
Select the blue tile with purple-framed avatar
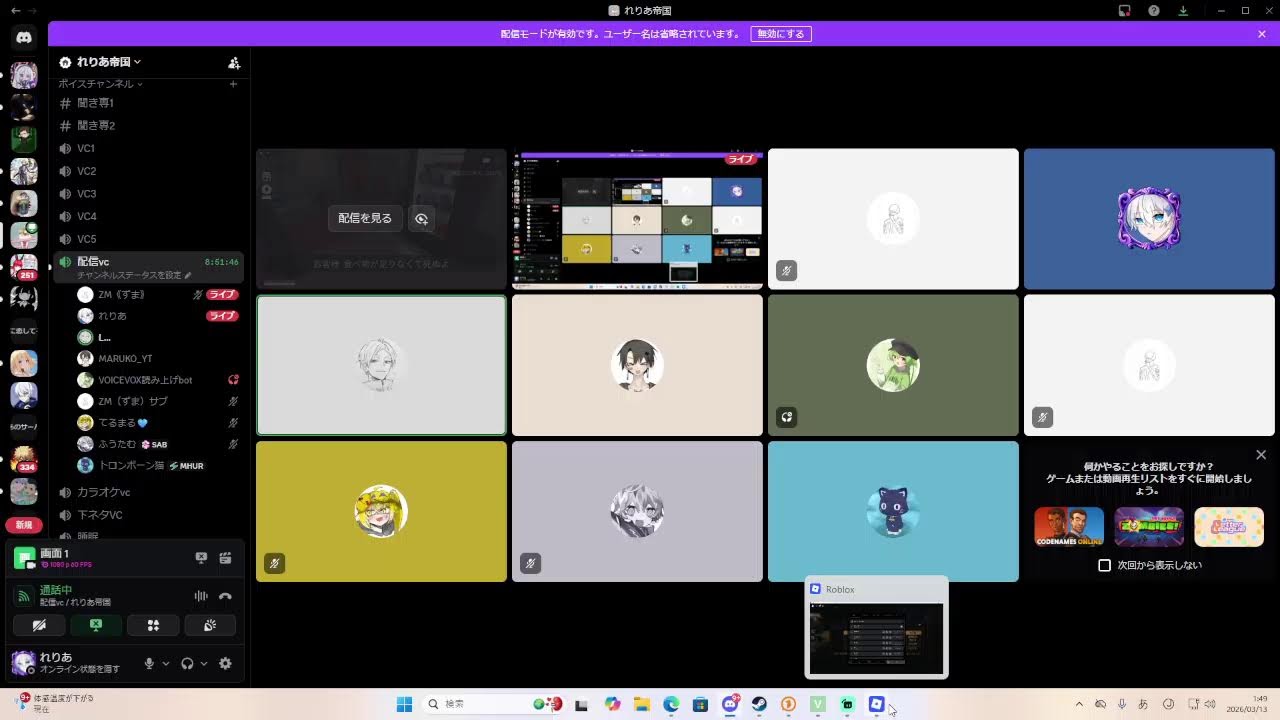coord(1149,219)
